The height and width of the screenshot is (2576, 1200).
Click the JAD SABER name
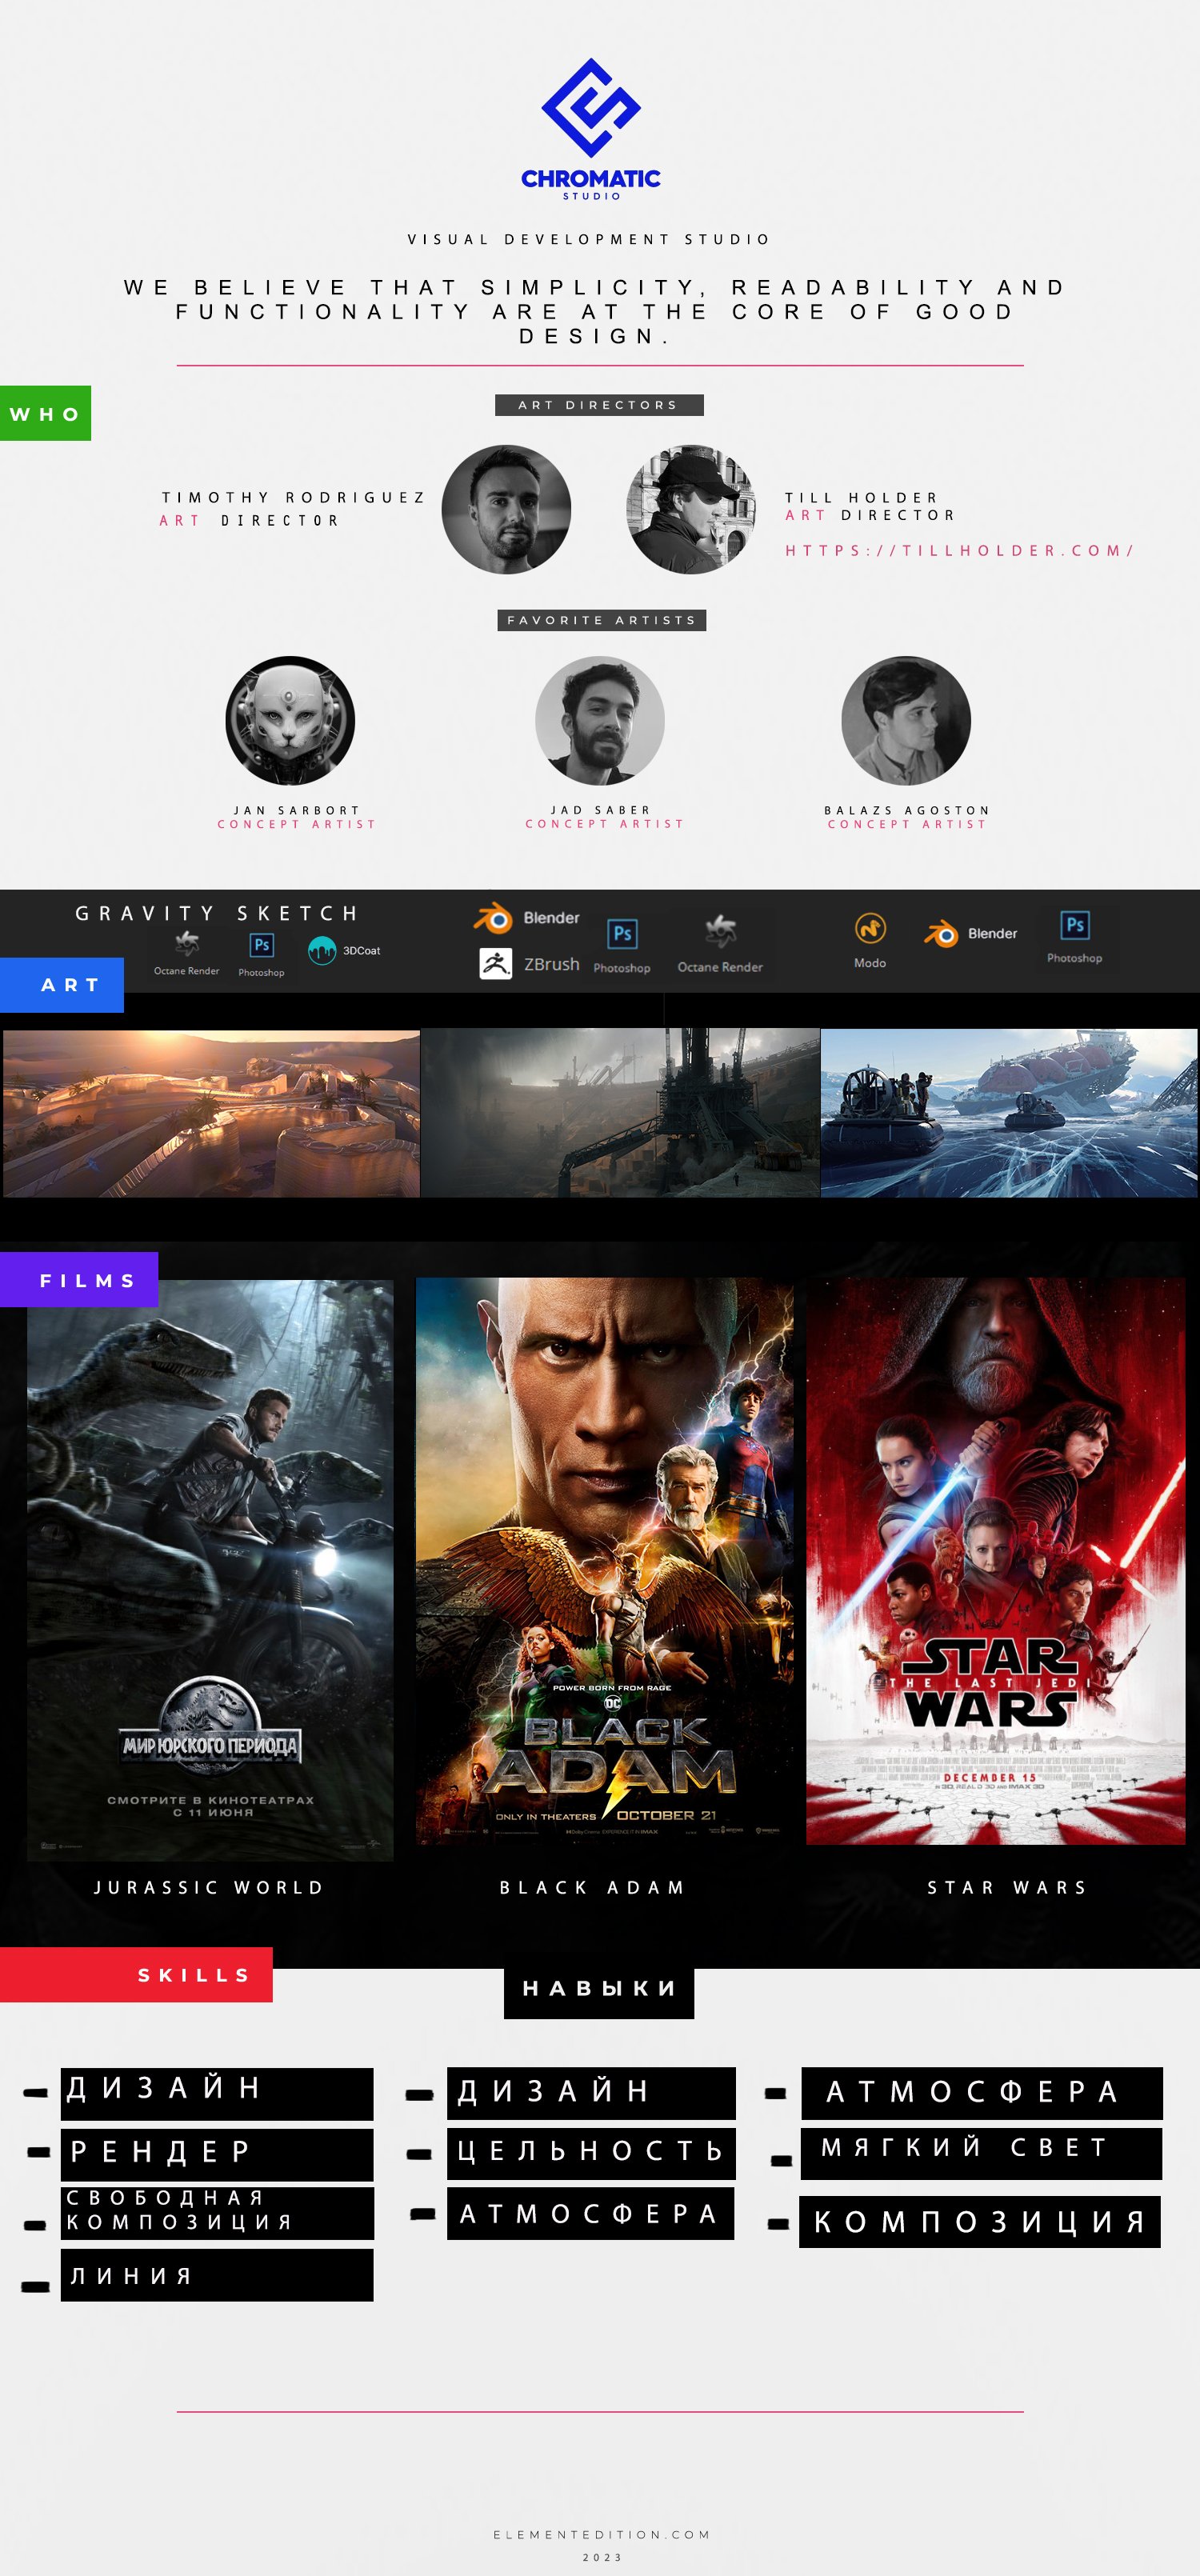pyautogui.click(x=600, y=810)
